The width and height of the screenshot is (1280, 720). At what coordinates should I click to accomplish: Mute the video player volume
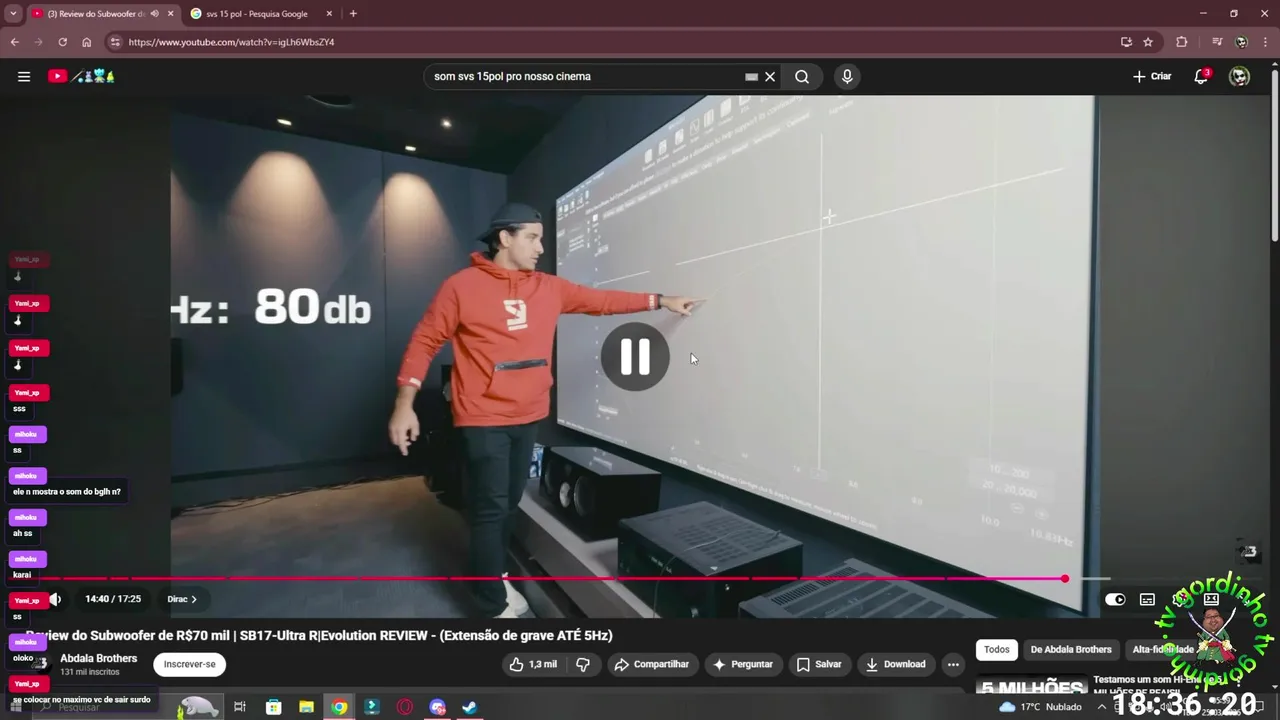pyautogui.click(x=56, y=599)
